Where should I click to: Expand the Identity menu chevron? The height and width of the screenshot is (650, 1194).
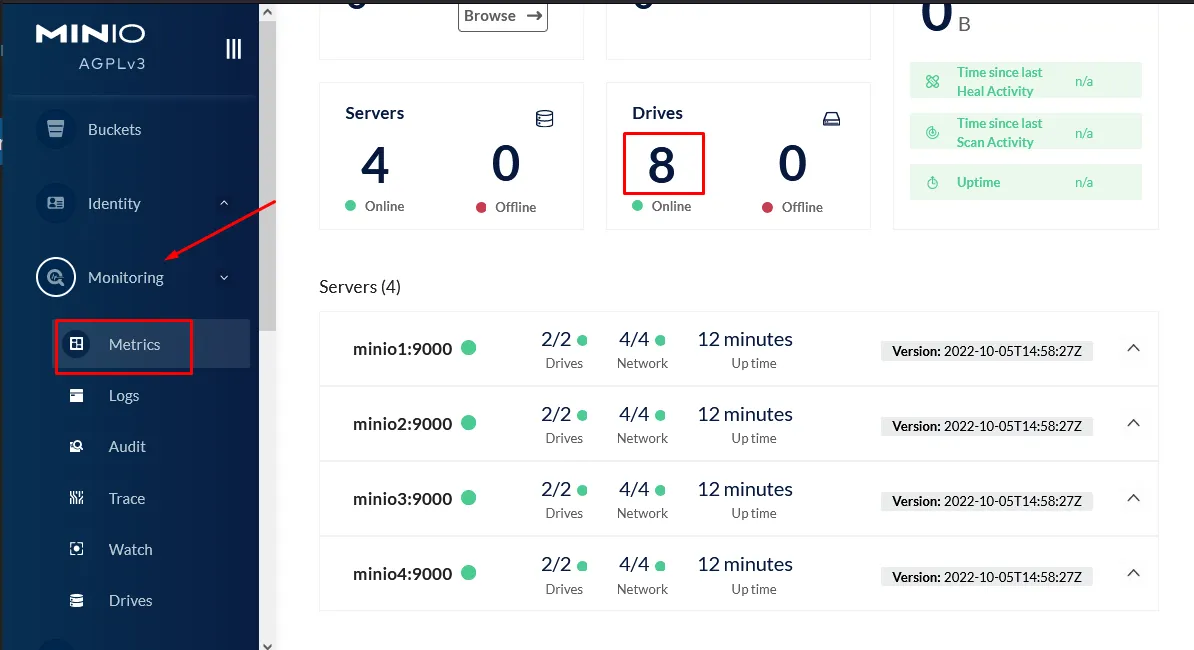pyautogui.click(x=224, y=203)
